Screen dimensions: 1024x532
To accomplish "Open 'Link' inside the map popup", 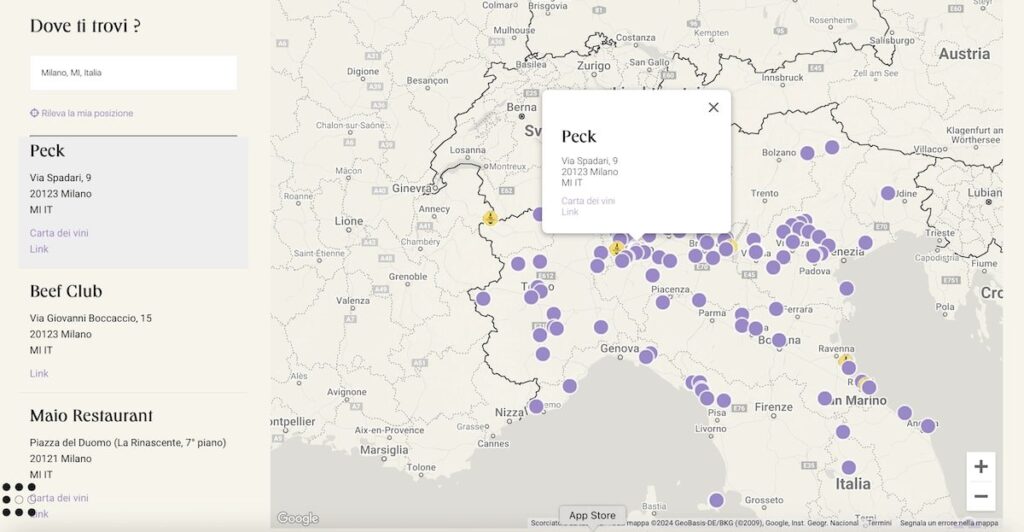I will (x=570, y=211).
